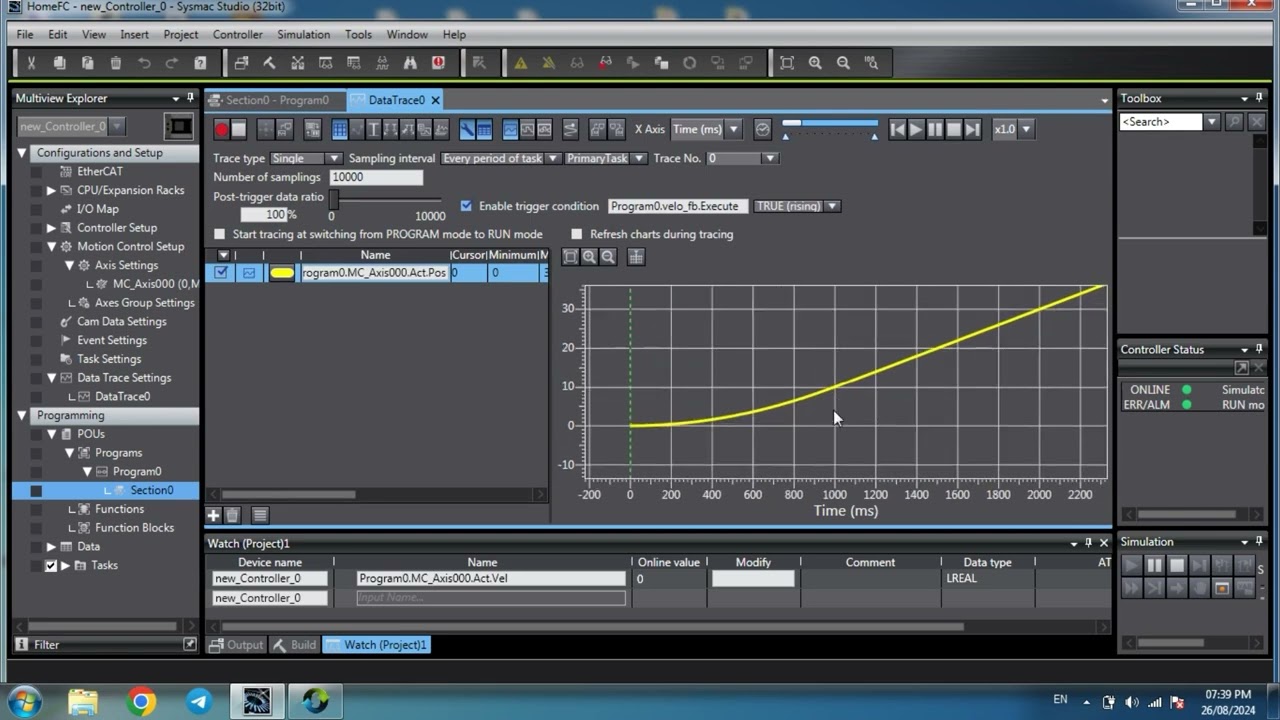Start tracing with the red record button
This screenshot has width=1280, height=720.
pos(222,129)
